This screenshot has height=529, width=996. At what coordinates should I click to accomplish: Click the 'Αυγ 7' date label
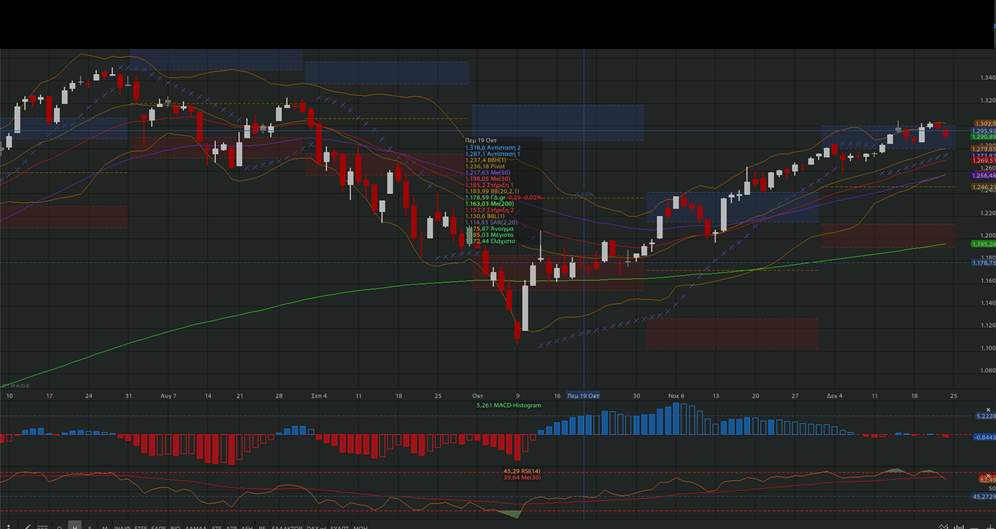(x=168, y=396)
